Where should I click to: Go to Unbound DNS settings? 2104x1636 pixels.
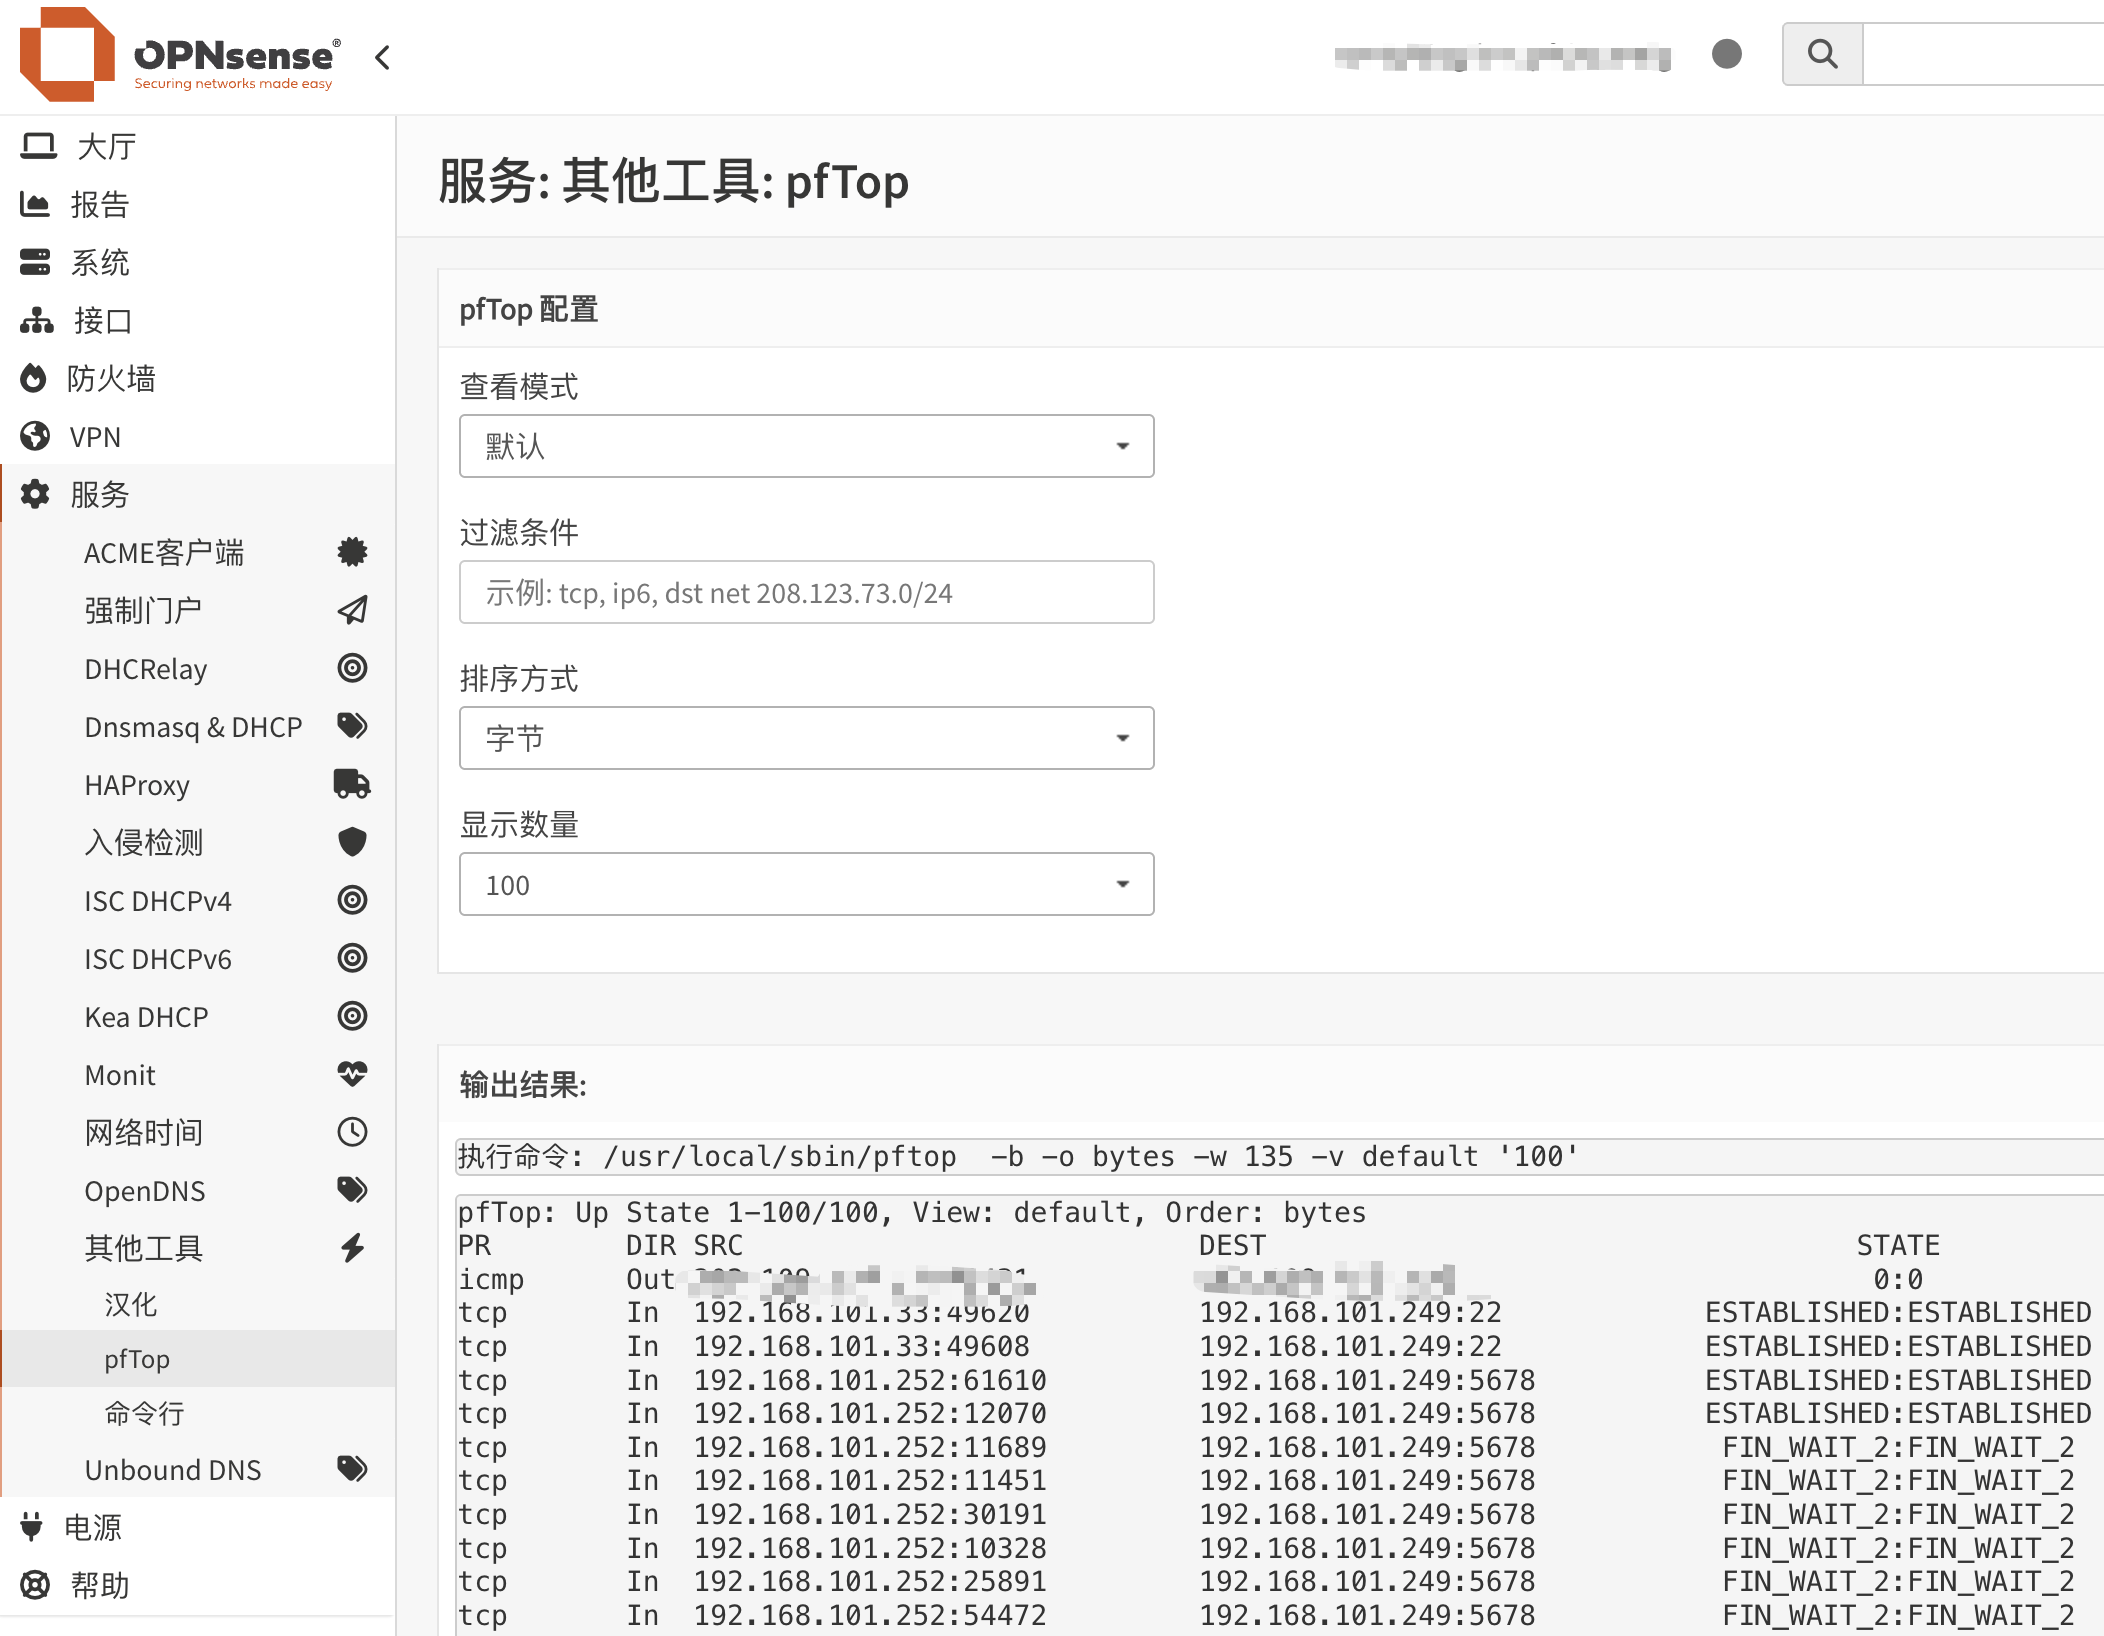point(172,1470)
